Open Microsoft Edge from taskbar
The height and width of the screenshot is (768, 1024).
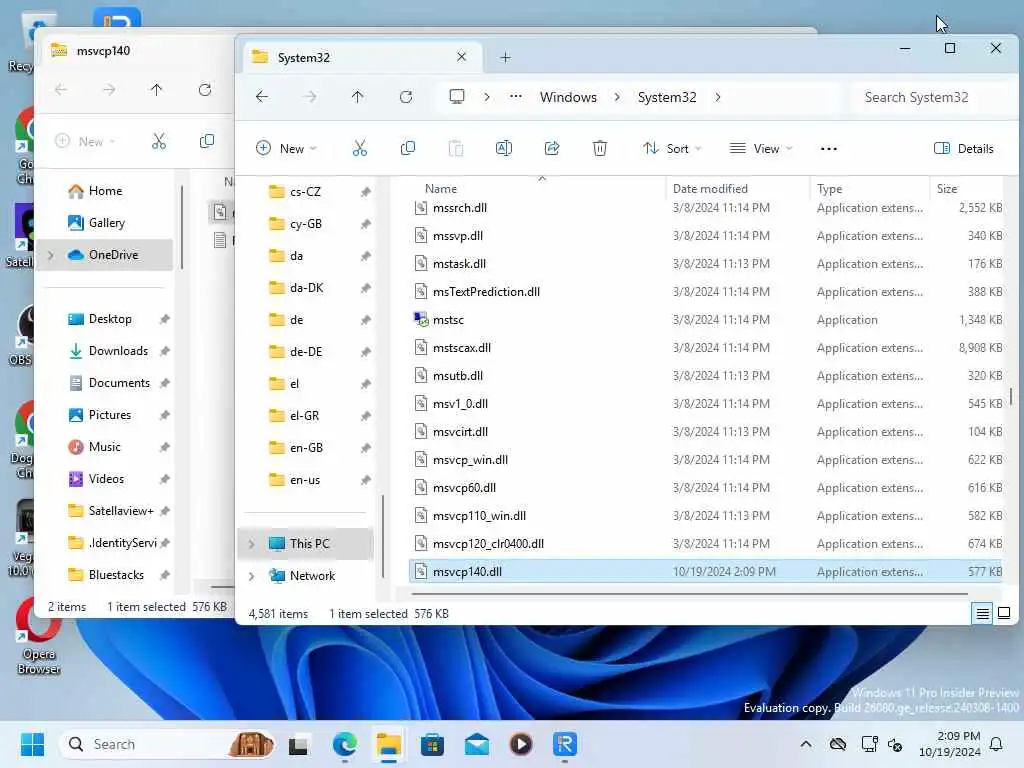pos(344,744)
